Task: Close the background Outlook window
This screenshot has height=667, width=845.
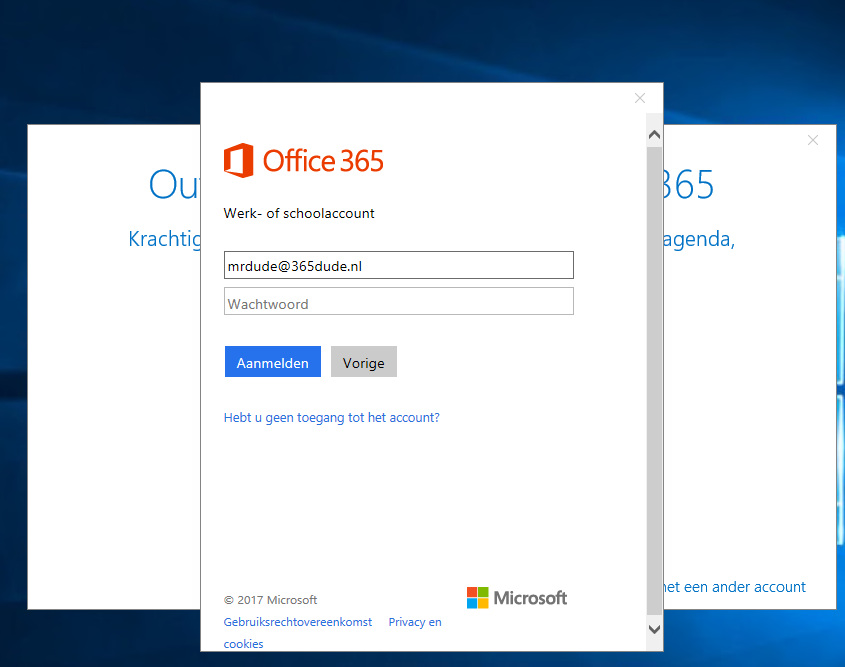Action: [813, 140]
